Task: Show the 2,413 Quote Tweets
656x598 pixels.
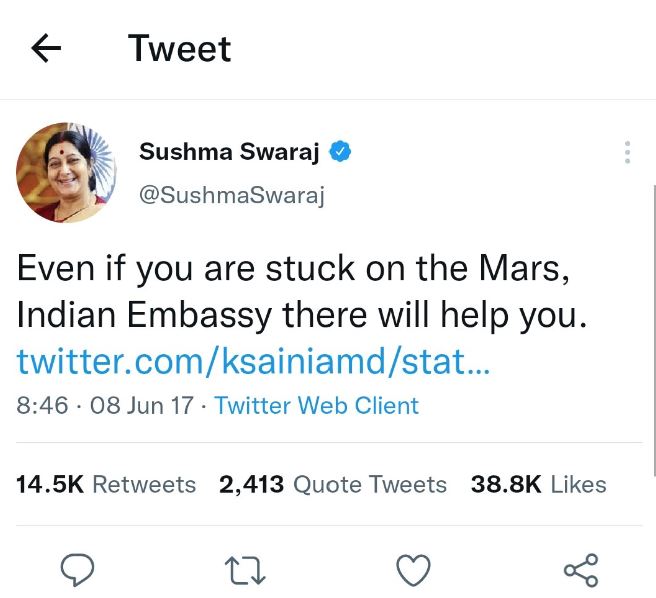Action: coord(332,485)
